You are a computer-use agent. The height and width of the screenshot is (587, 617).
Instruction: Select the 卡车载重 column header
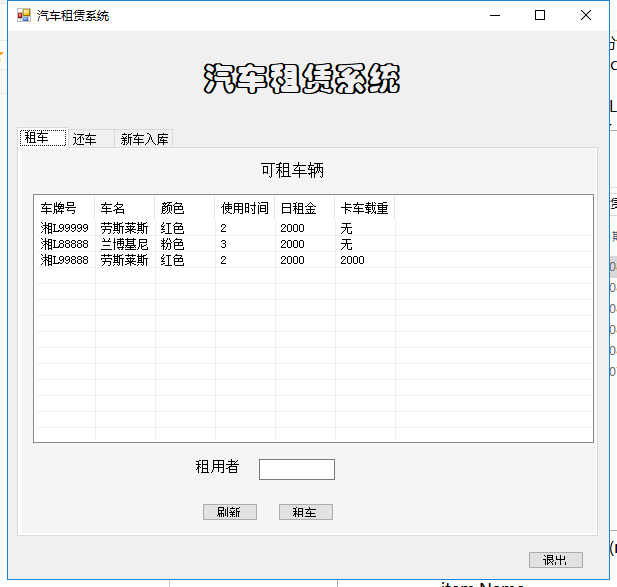pyautogui.click(x=365, y=208)
